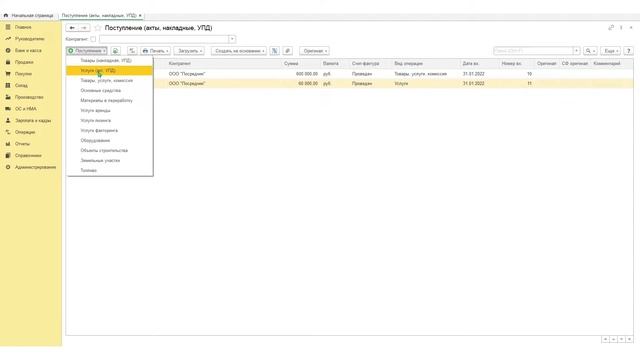Go to Зарплата и кадры section
Viewport: 640px width, 360px height.
click(33, 120)
